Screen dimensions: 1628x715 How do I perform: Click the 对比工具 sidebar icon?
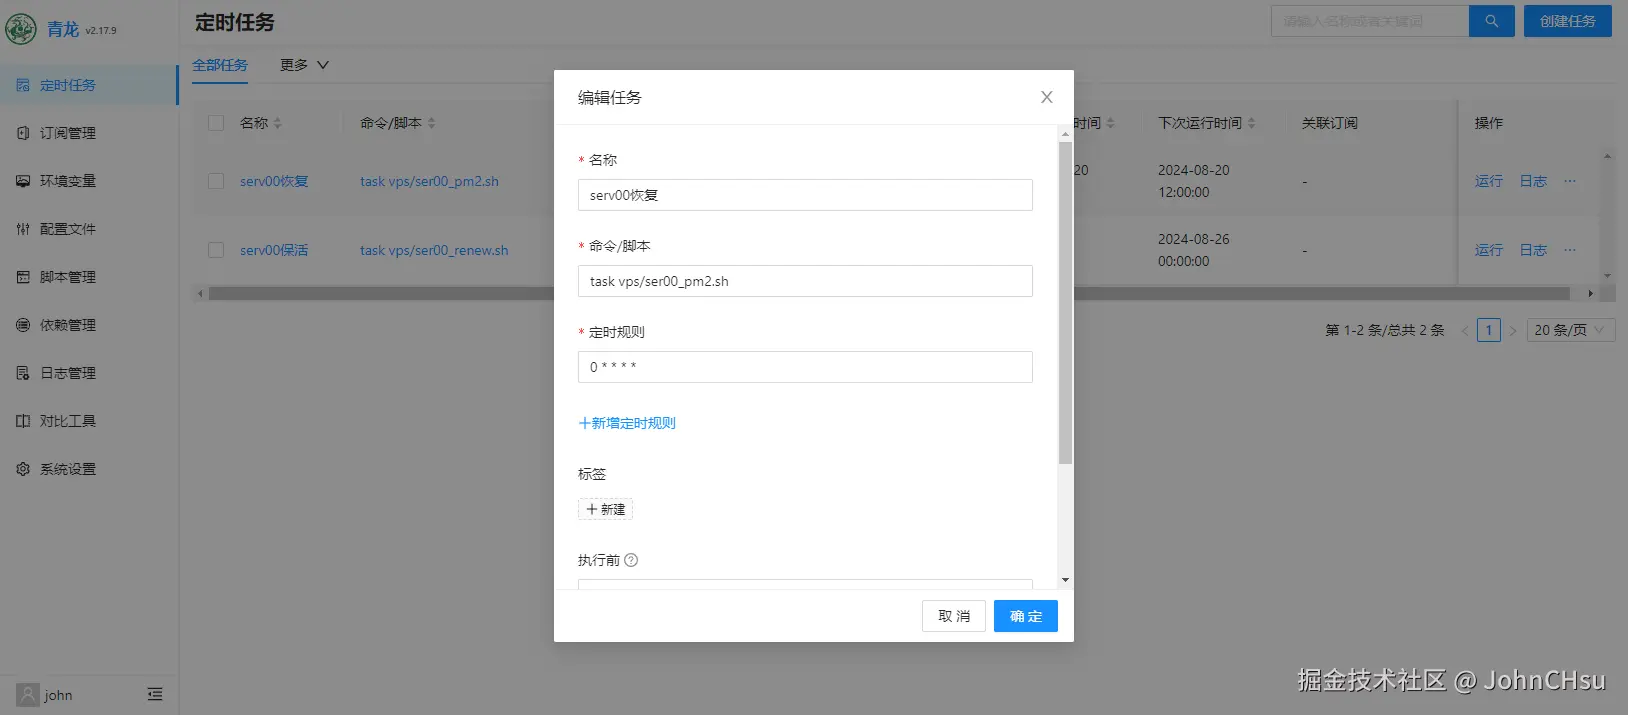(23, 421)
